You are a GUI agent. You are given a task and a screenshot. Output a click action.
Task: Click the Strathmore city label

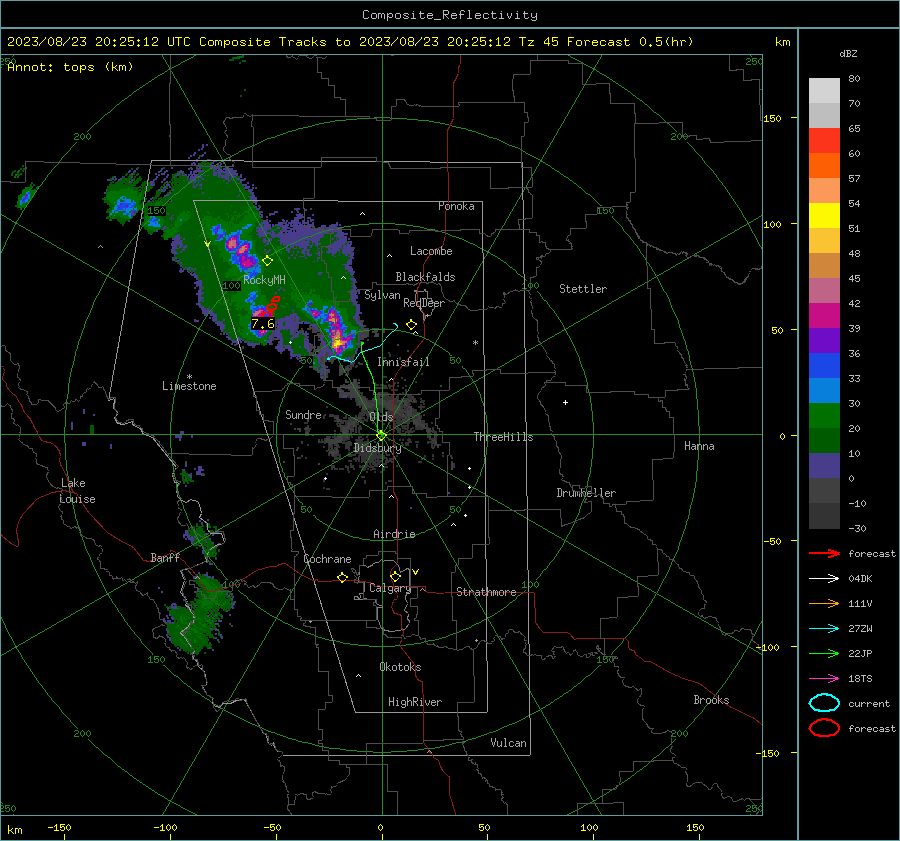tap(486, 592)
